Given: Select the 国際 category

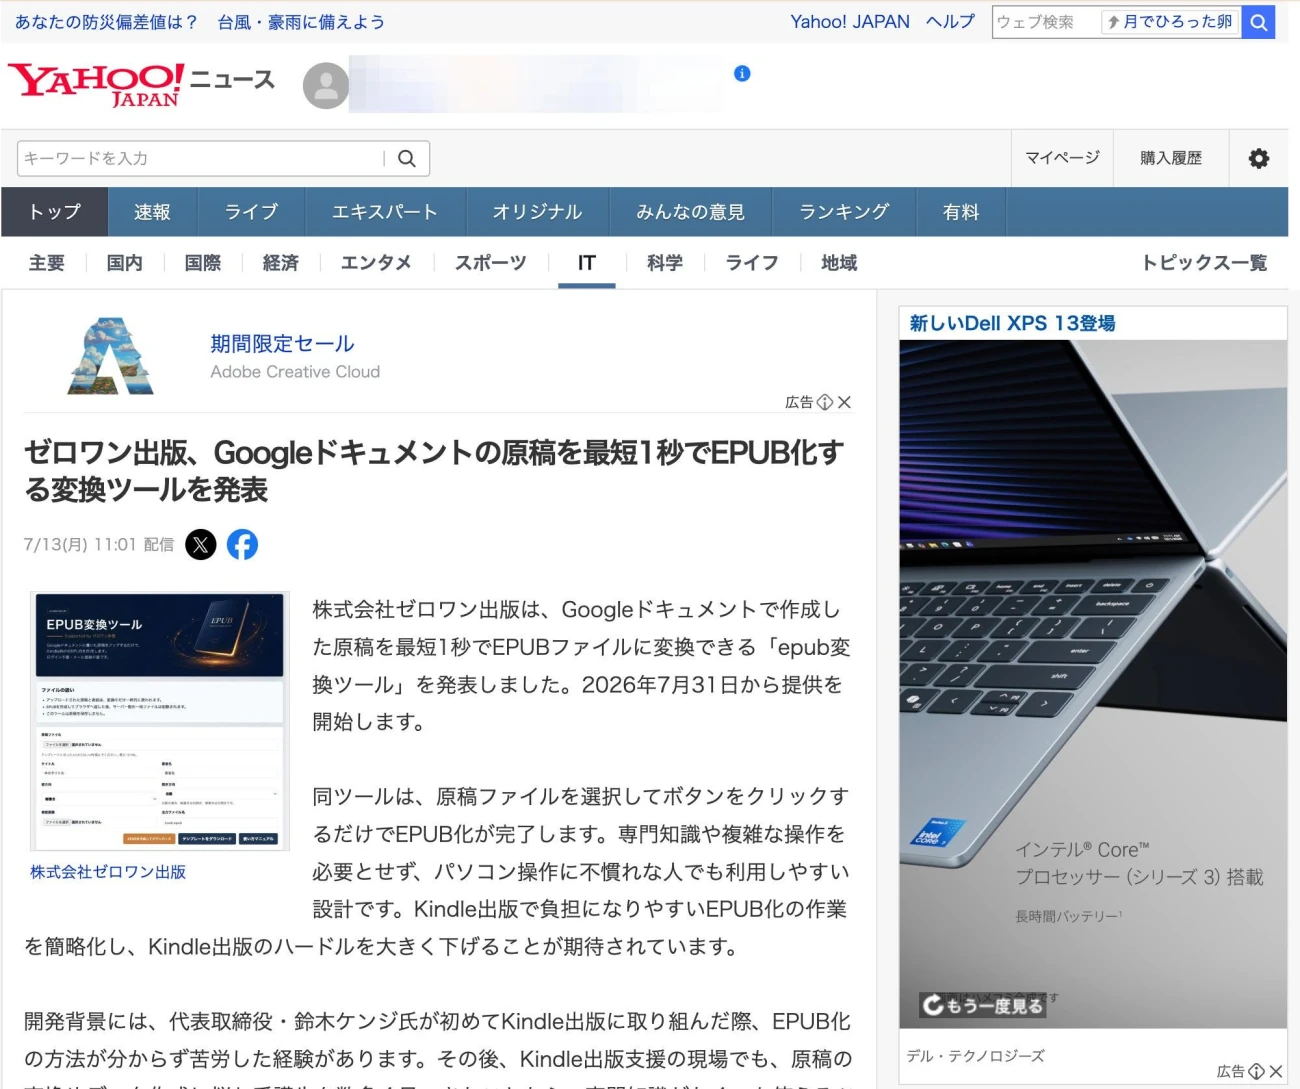Looking at the screenshot, I should point(203,263).
